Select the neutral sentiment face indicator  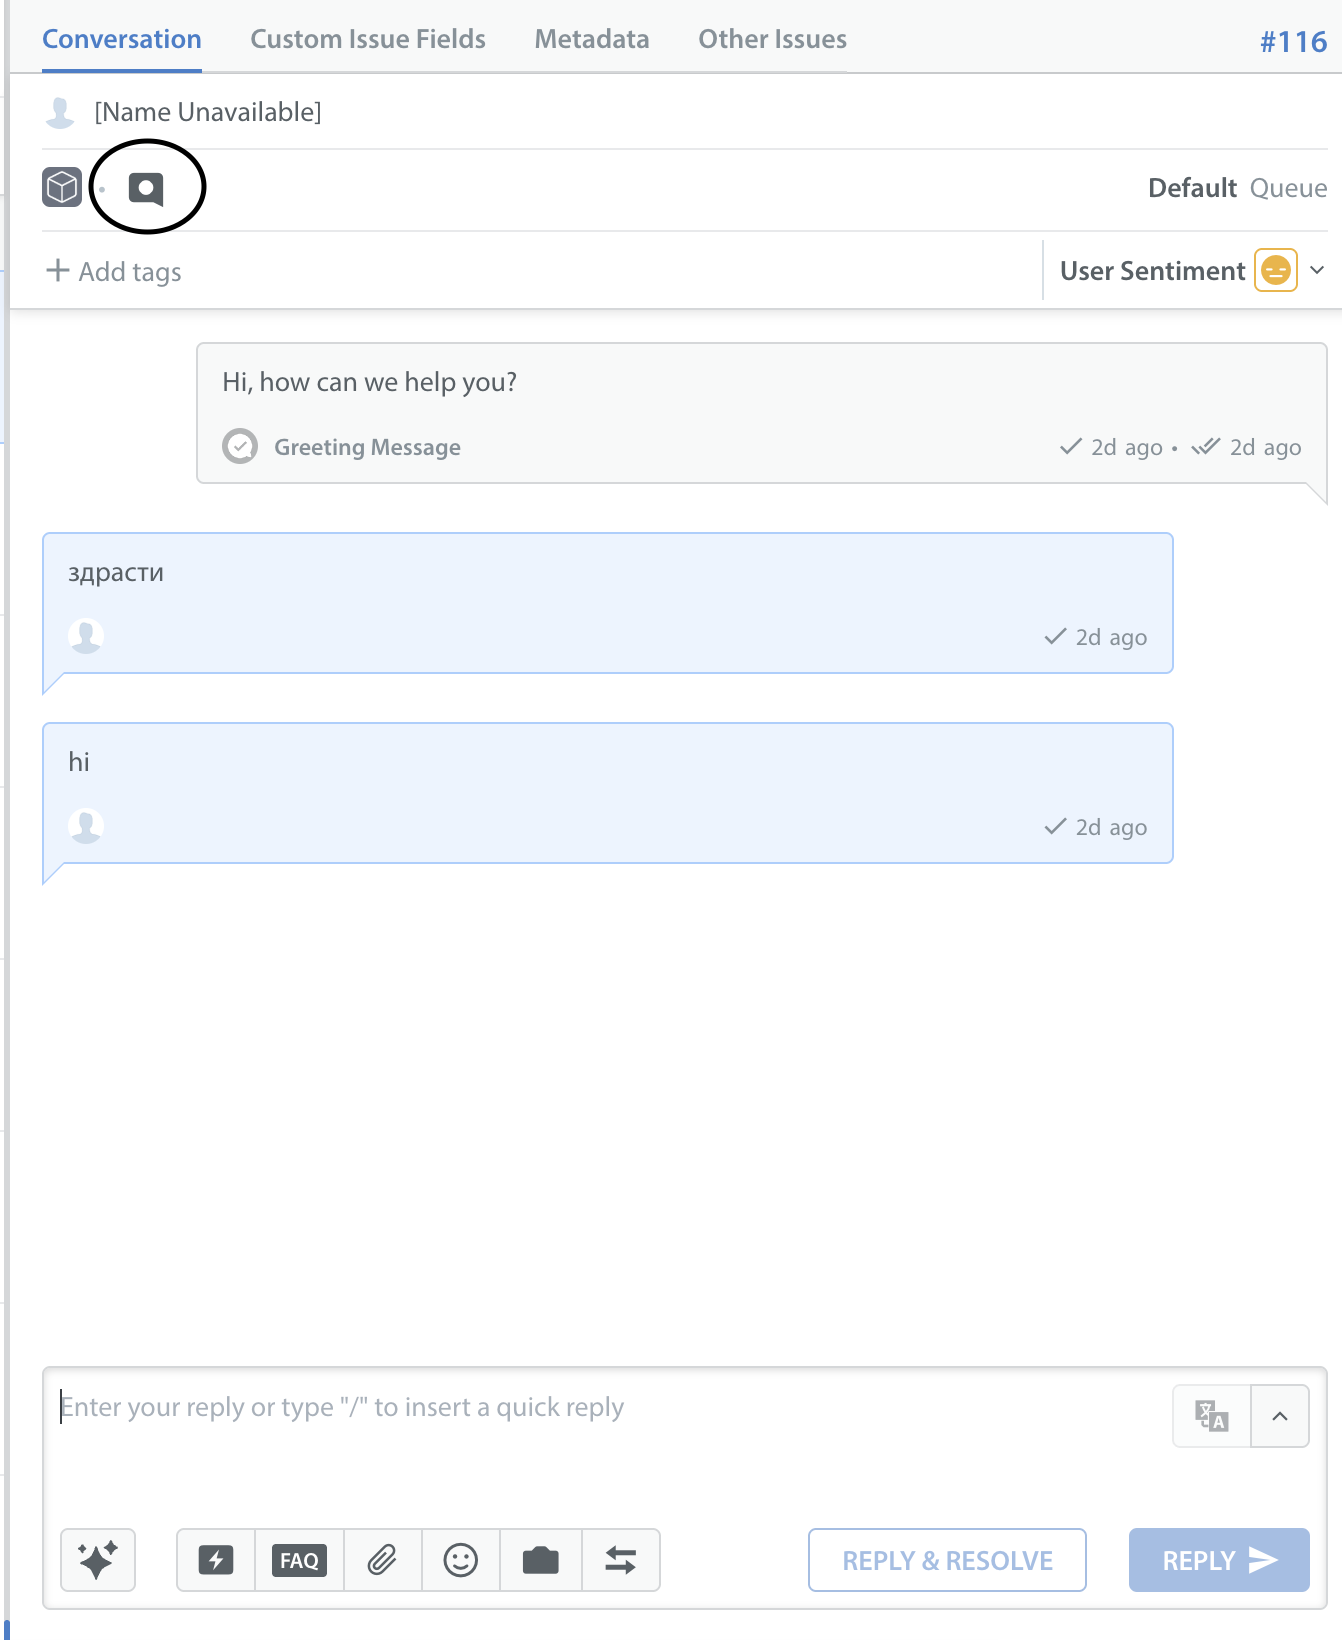pyautogui.click(x=1276, y=270)
